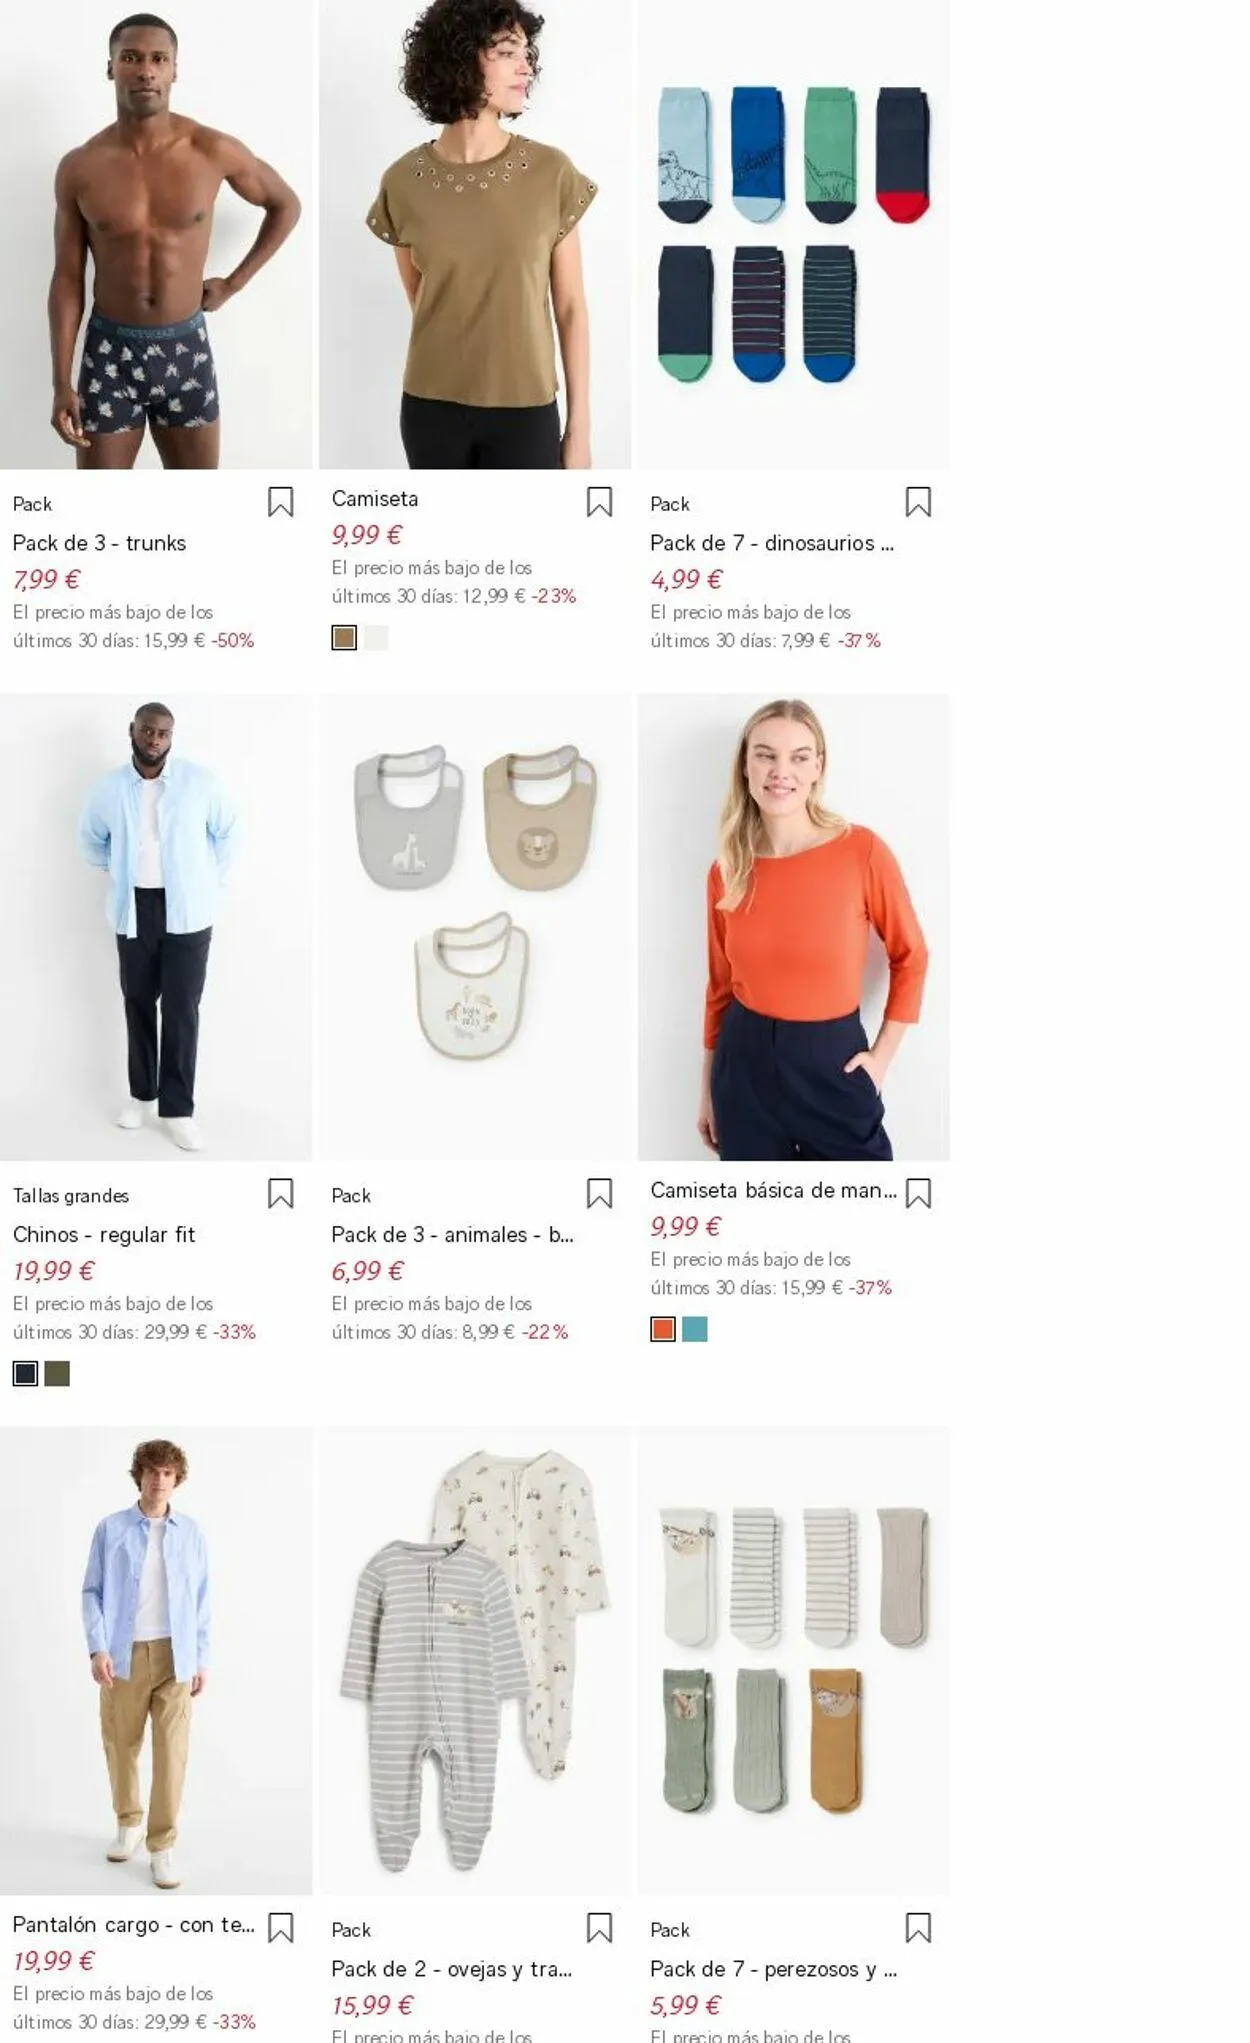
Task: Bookmark the Pack de 3 animales bibs
Action: (x=599, y=1193)
